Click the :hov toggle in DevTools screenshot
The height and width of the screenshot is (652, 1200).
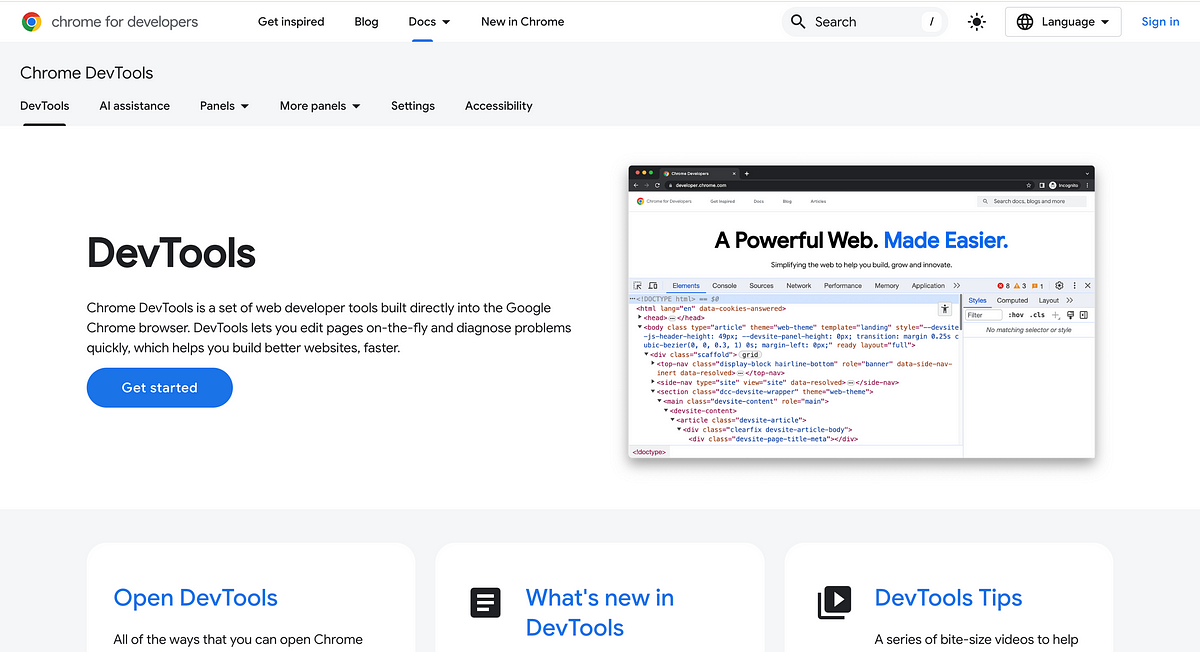point(1016,315)
